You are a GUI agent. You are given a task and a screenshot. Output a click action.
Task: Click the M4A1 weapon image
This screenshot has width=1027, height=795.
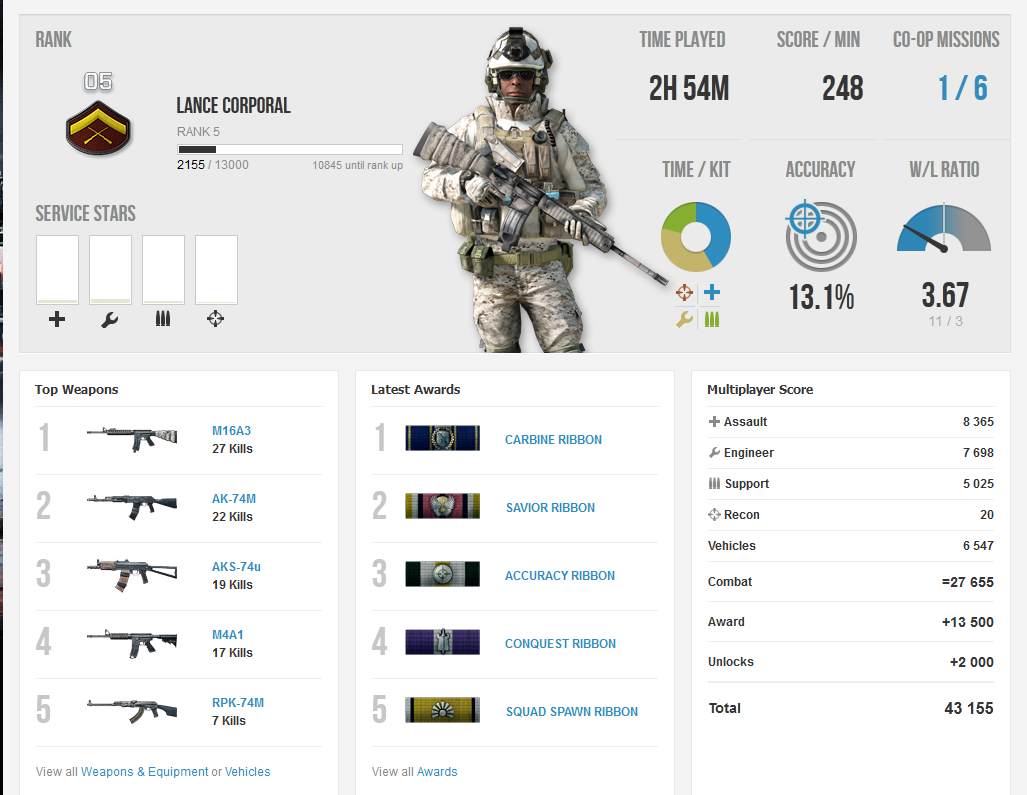[x=132, y=642]
